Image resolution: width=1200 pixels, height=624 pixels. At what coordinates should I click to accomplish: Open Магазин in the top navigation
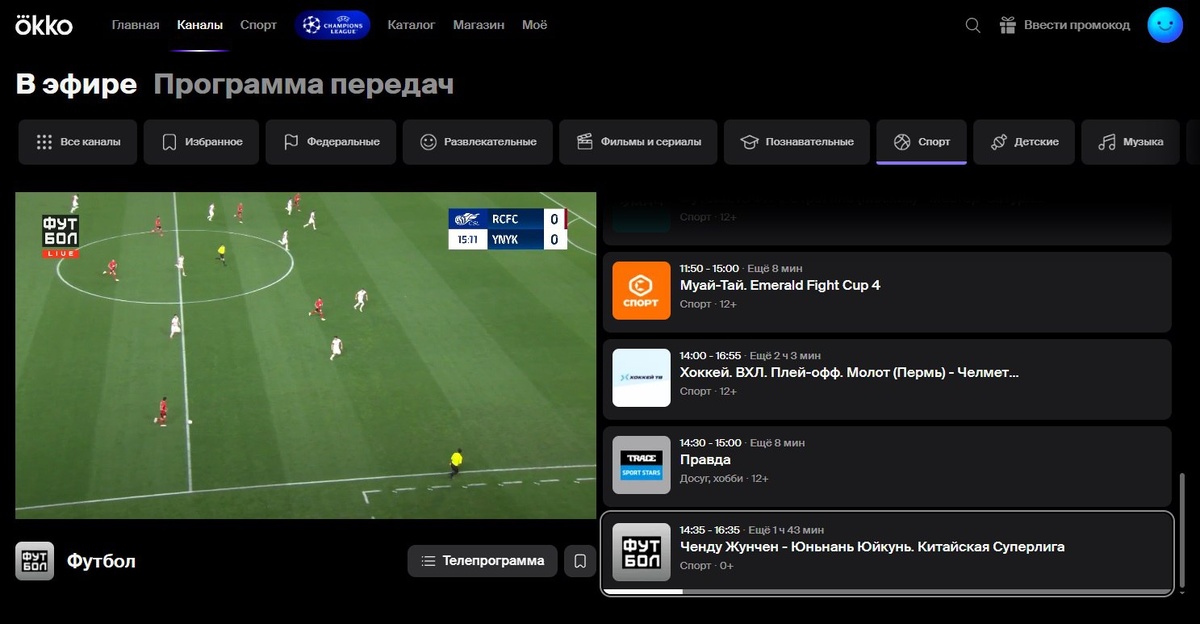479,25
